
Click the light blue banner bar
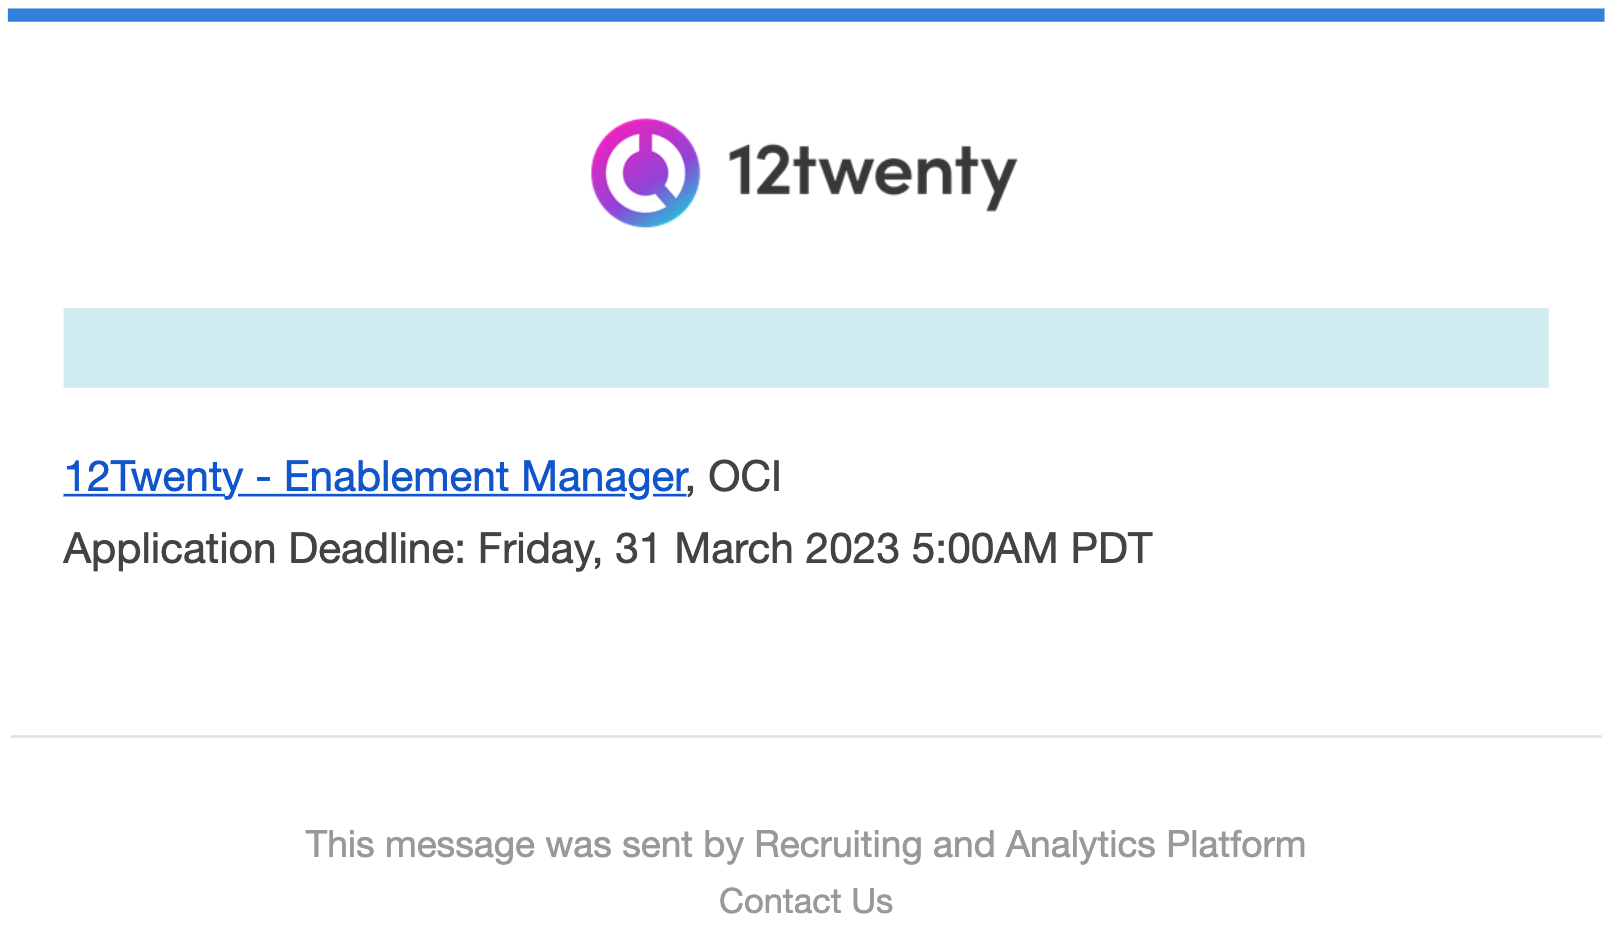(x=806, y=348)
